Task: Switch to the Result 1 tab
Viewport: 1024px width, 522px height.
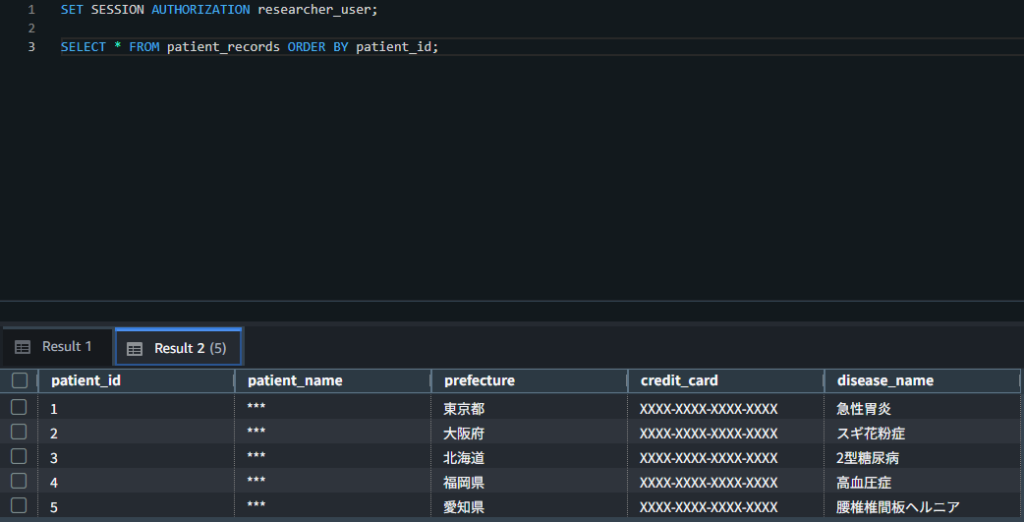Action: pos(55,347)
